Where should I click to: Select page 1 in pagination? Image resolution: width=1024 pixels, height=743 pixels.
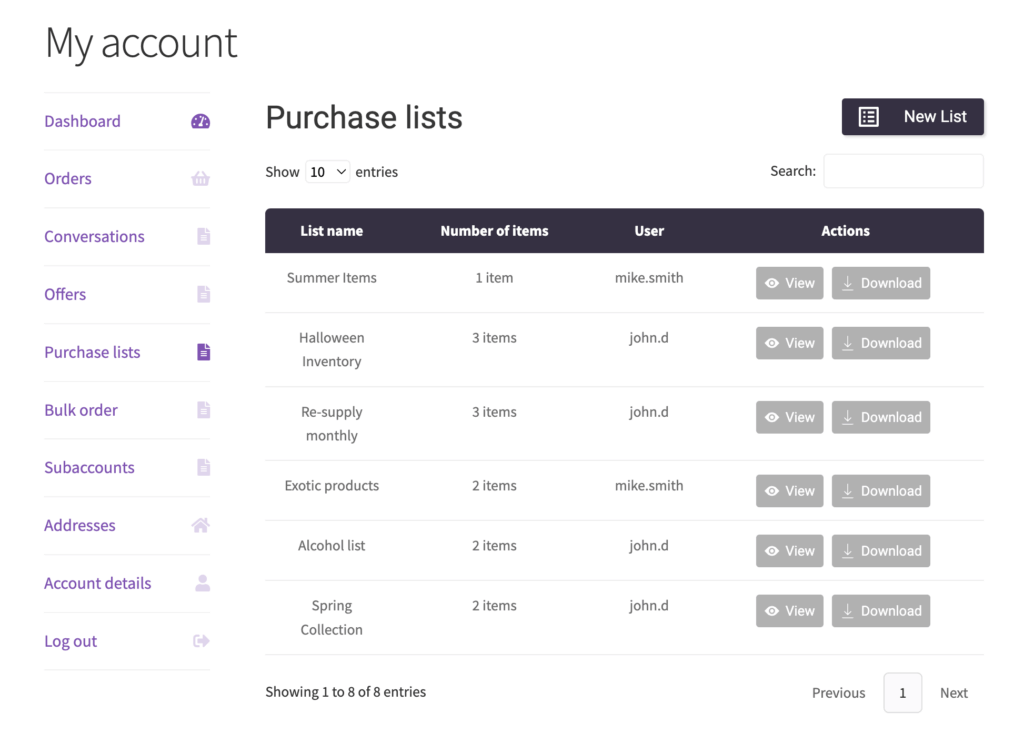tap(902, 693)
